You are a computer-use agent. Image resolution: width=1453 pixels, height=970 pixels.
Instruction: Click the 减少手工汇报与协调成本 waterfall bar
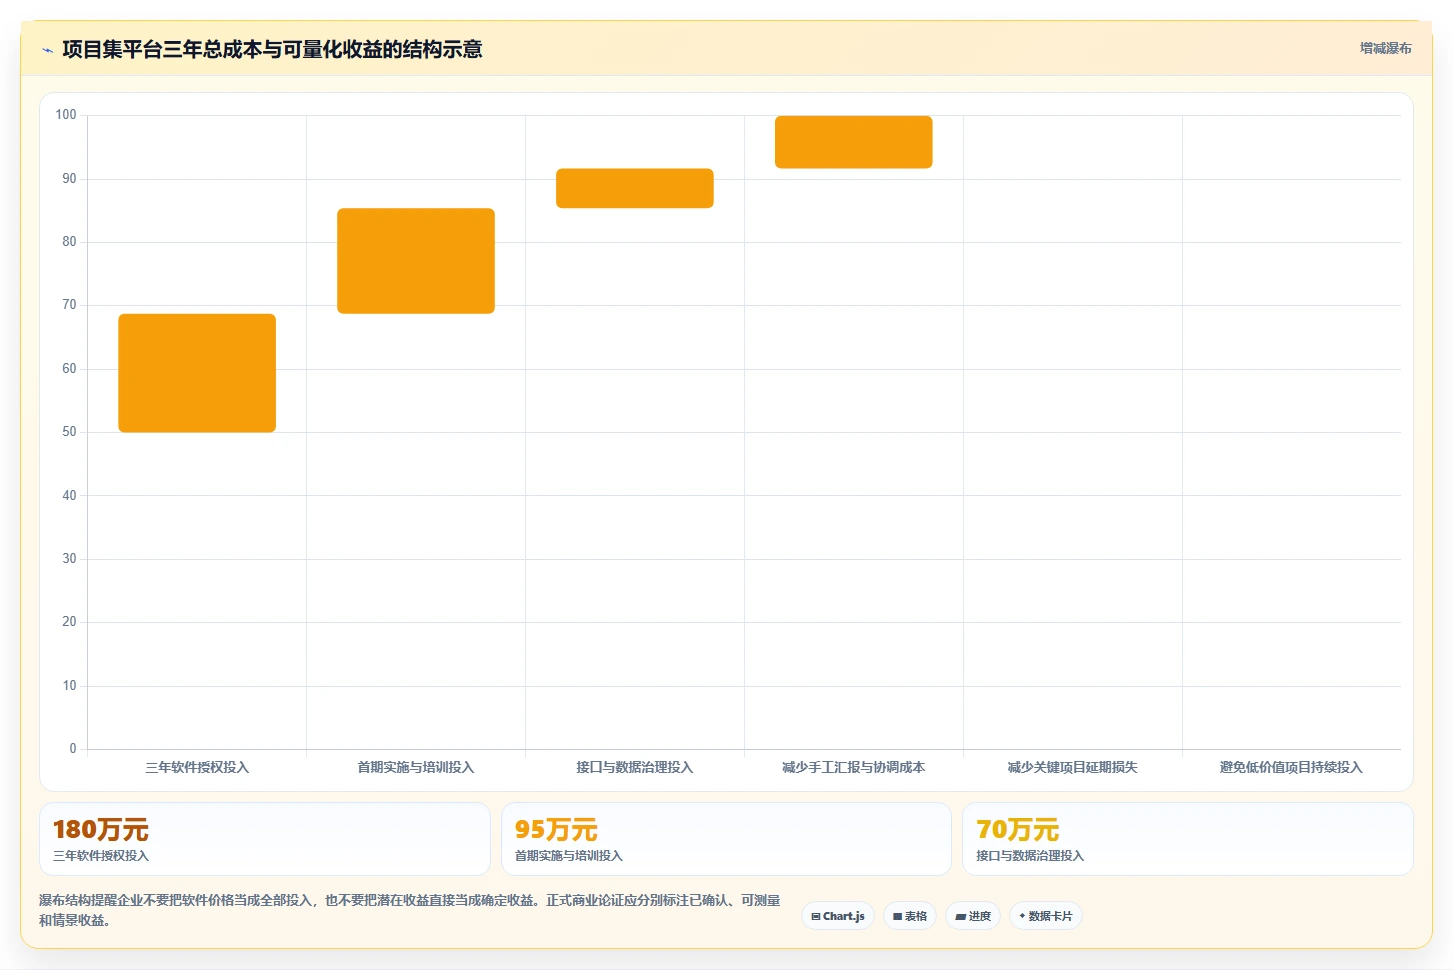tap(854, 142)
